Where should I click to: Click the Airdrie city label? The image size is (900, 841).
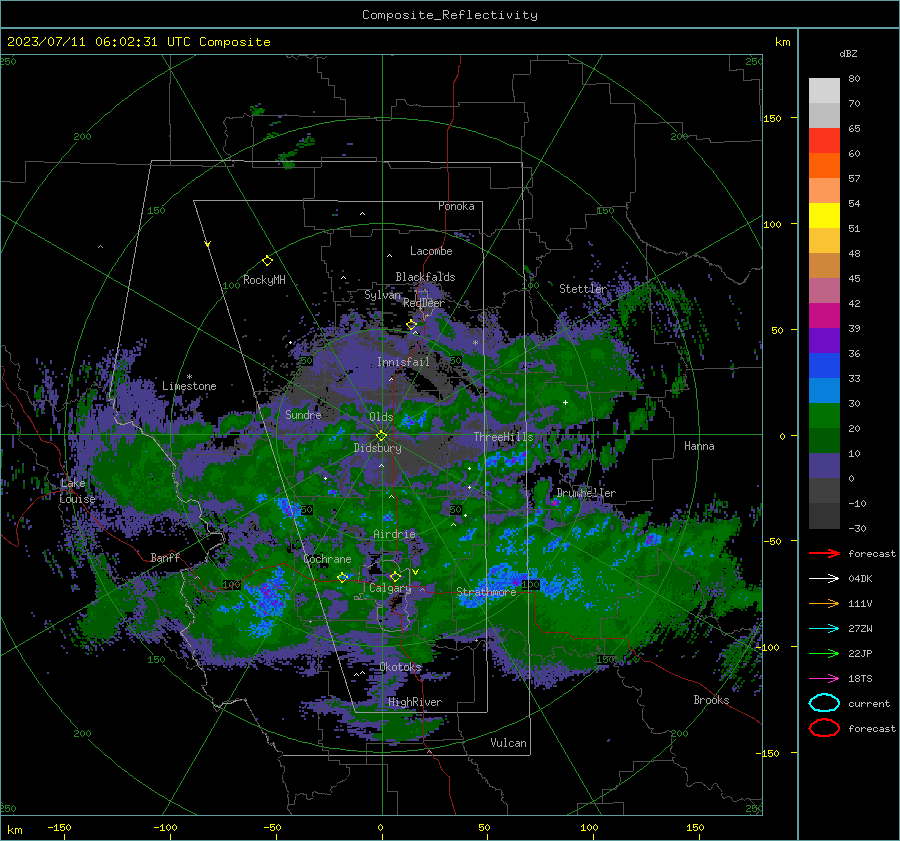(x=394, y=534)
